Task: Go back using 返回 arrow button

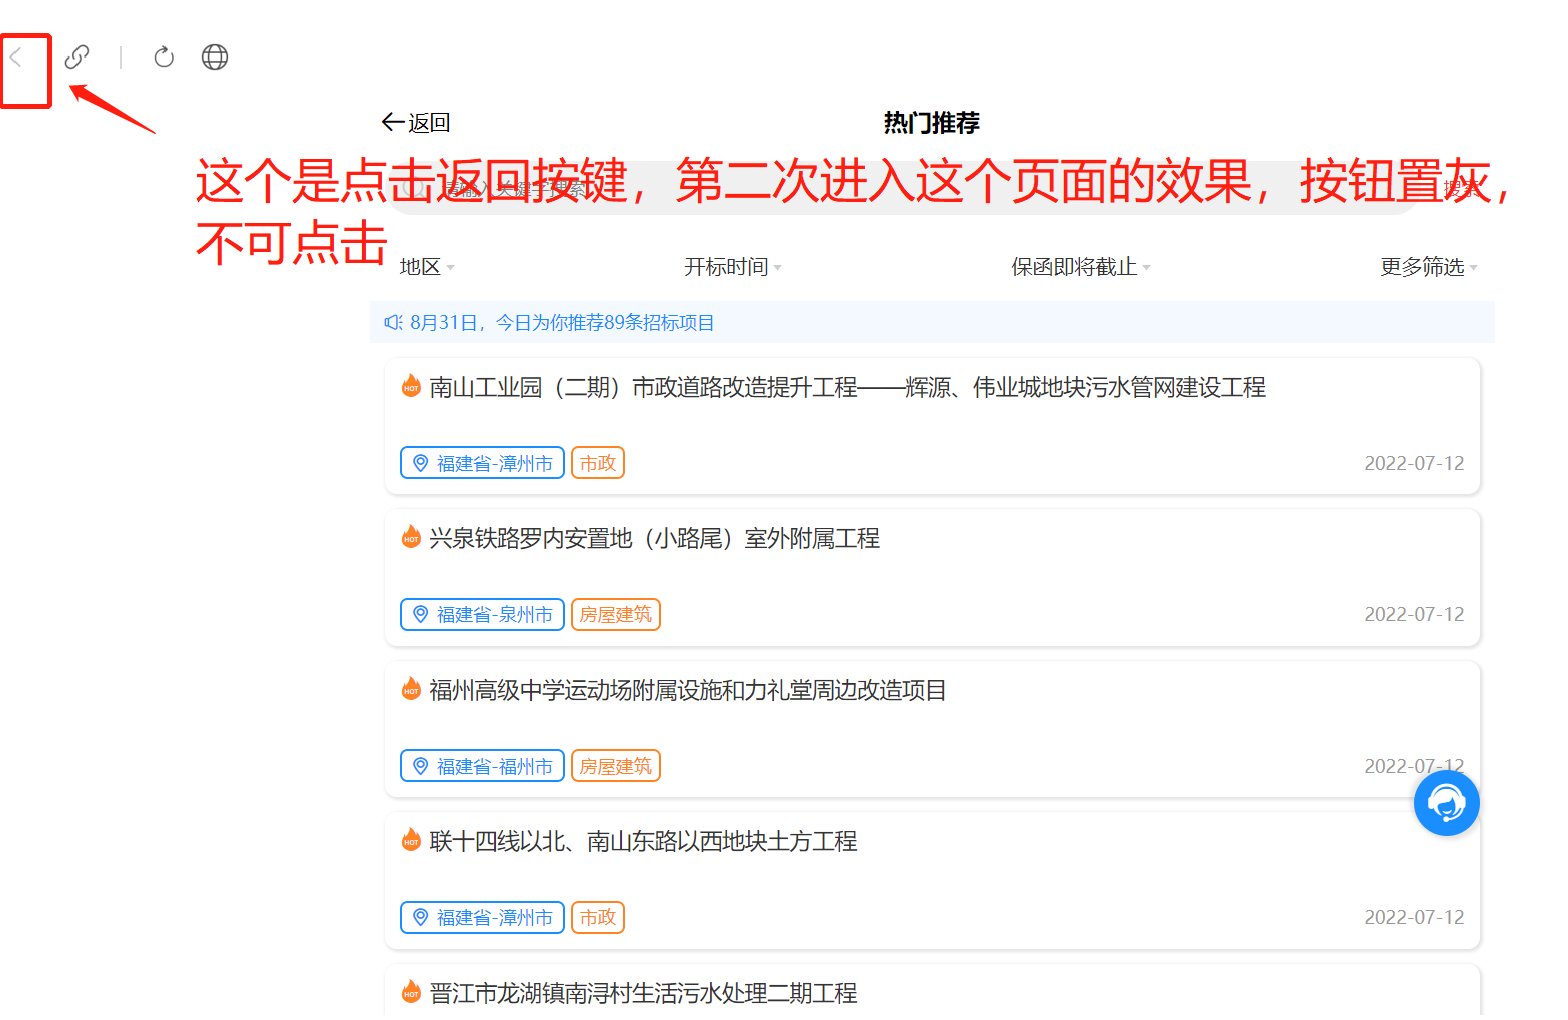Action: (x=416, y=123)
